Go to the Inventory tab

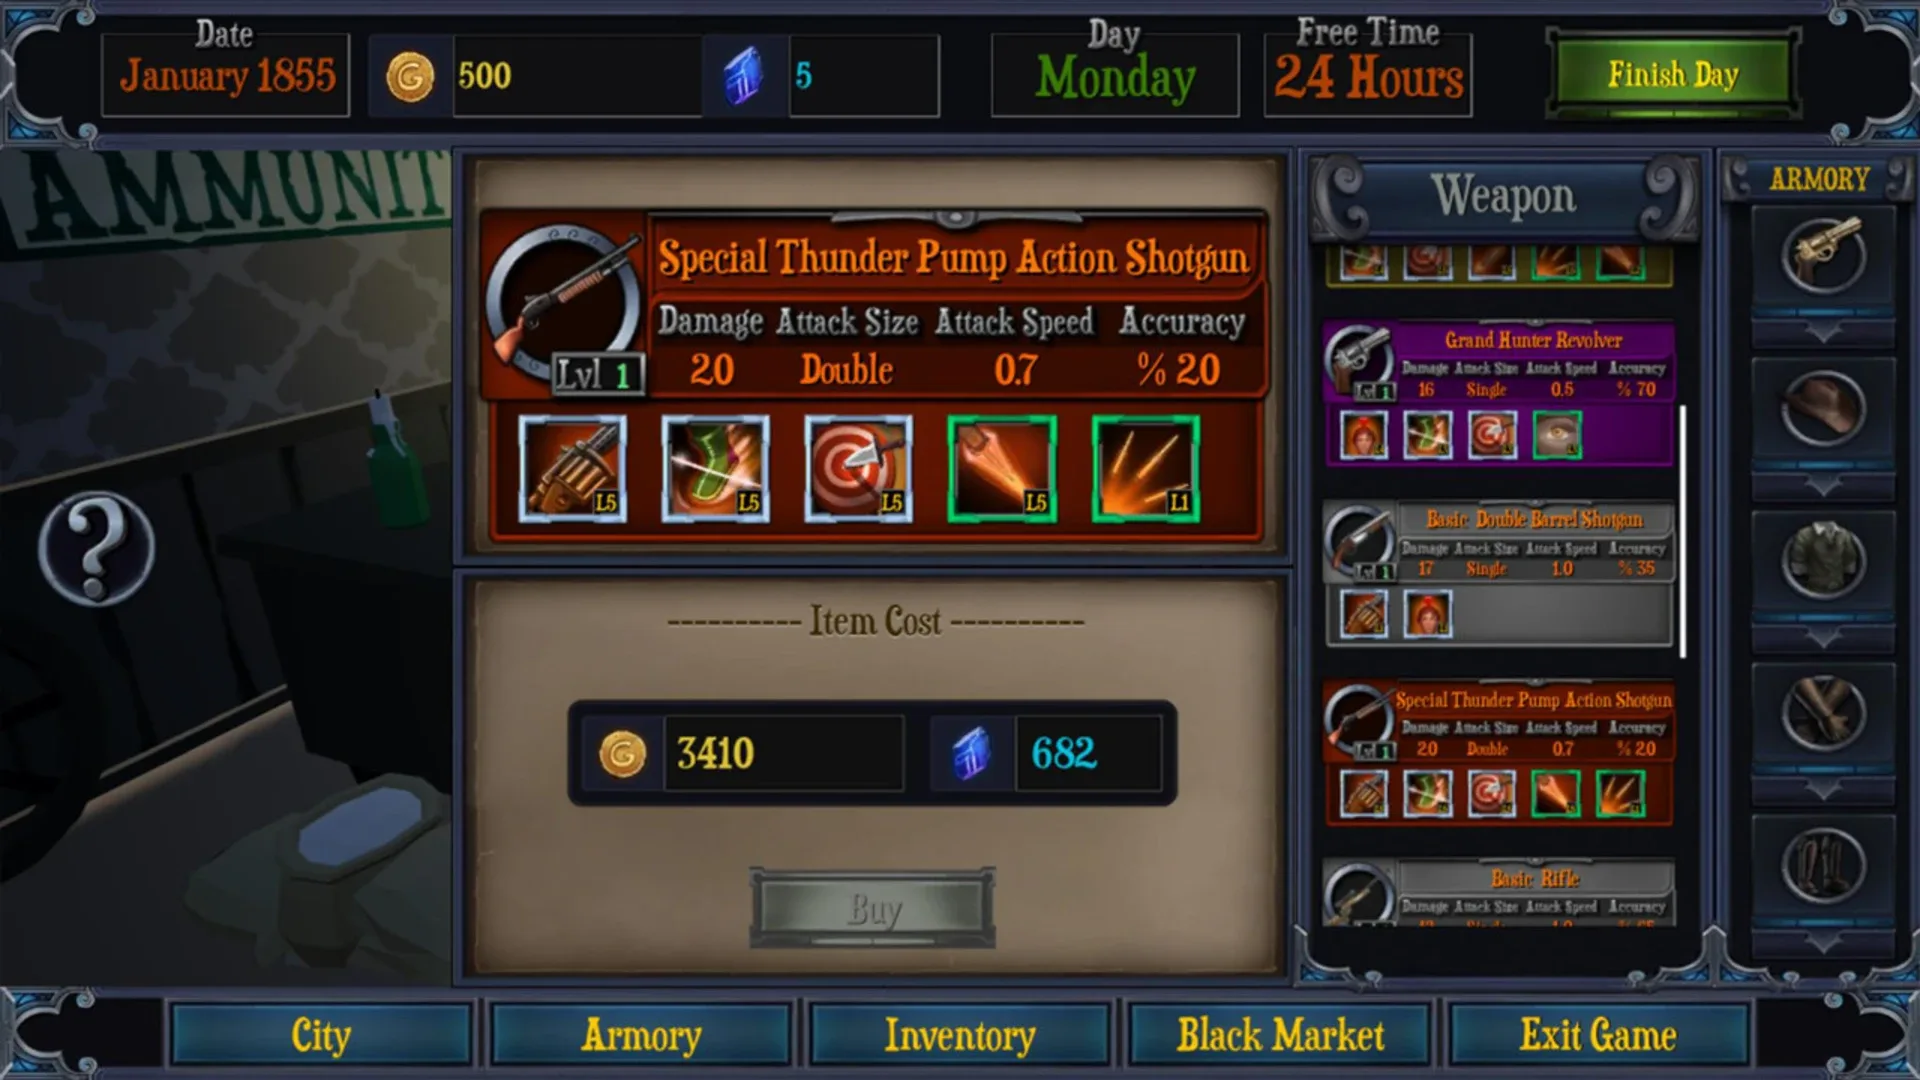[960, 1035]
